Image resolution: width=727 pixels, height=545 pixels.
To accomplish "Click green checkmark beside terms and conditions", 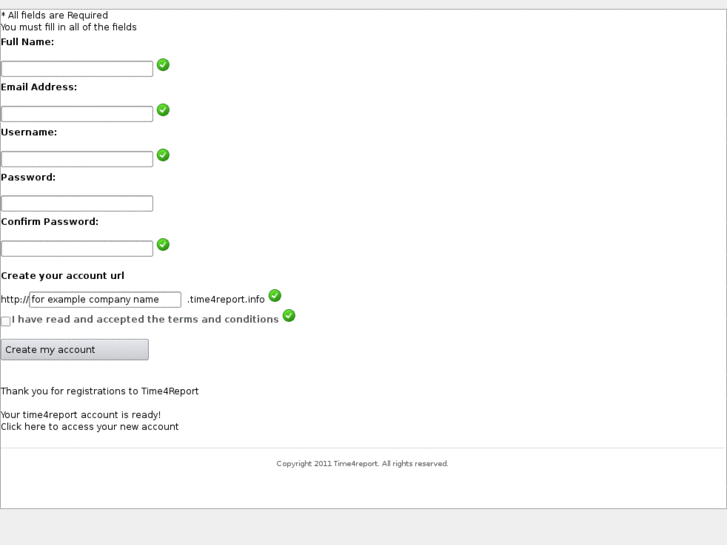I will click(x=289, y=316).
